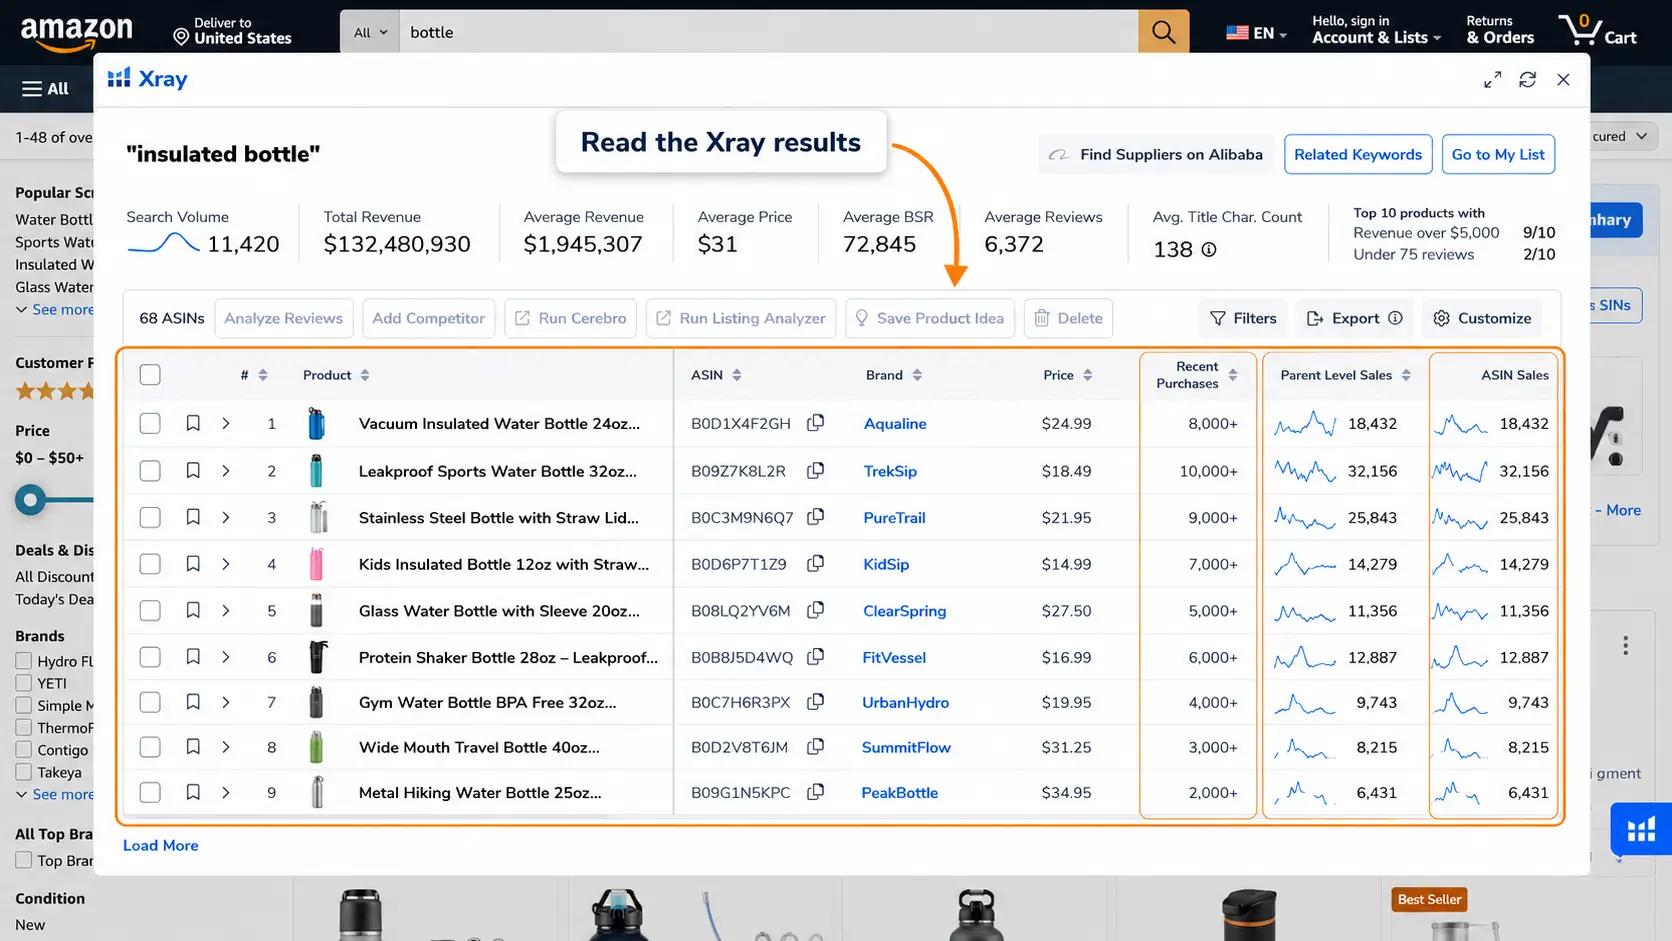Select the checkbox for row 2 TrekSip
Image resolution: width=1672 pixels, height=941 pixels.
click(150, 470)
